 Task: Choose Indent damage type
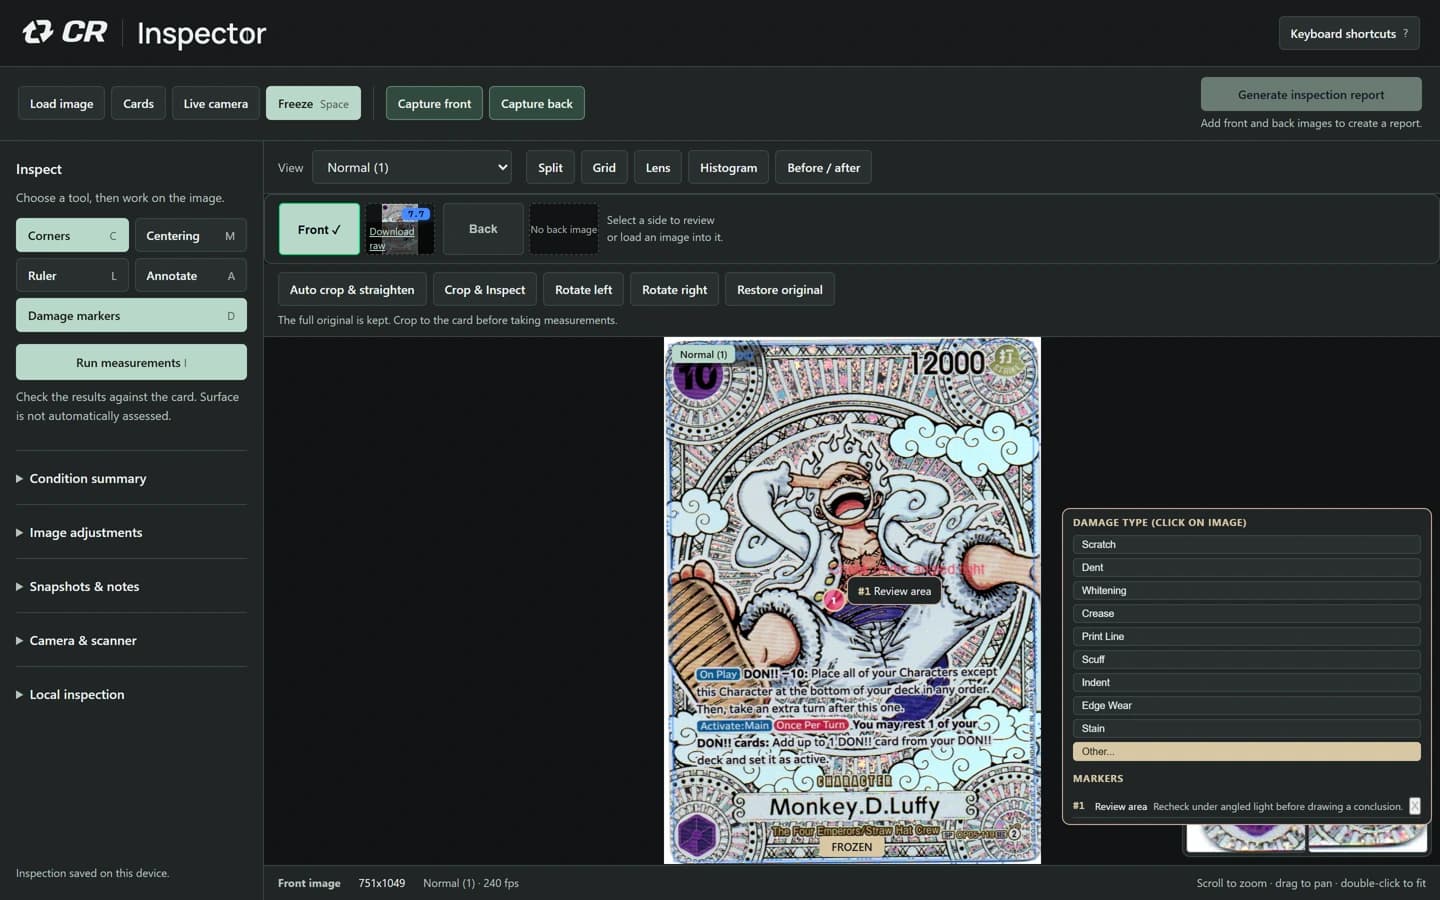[1246, 682]
